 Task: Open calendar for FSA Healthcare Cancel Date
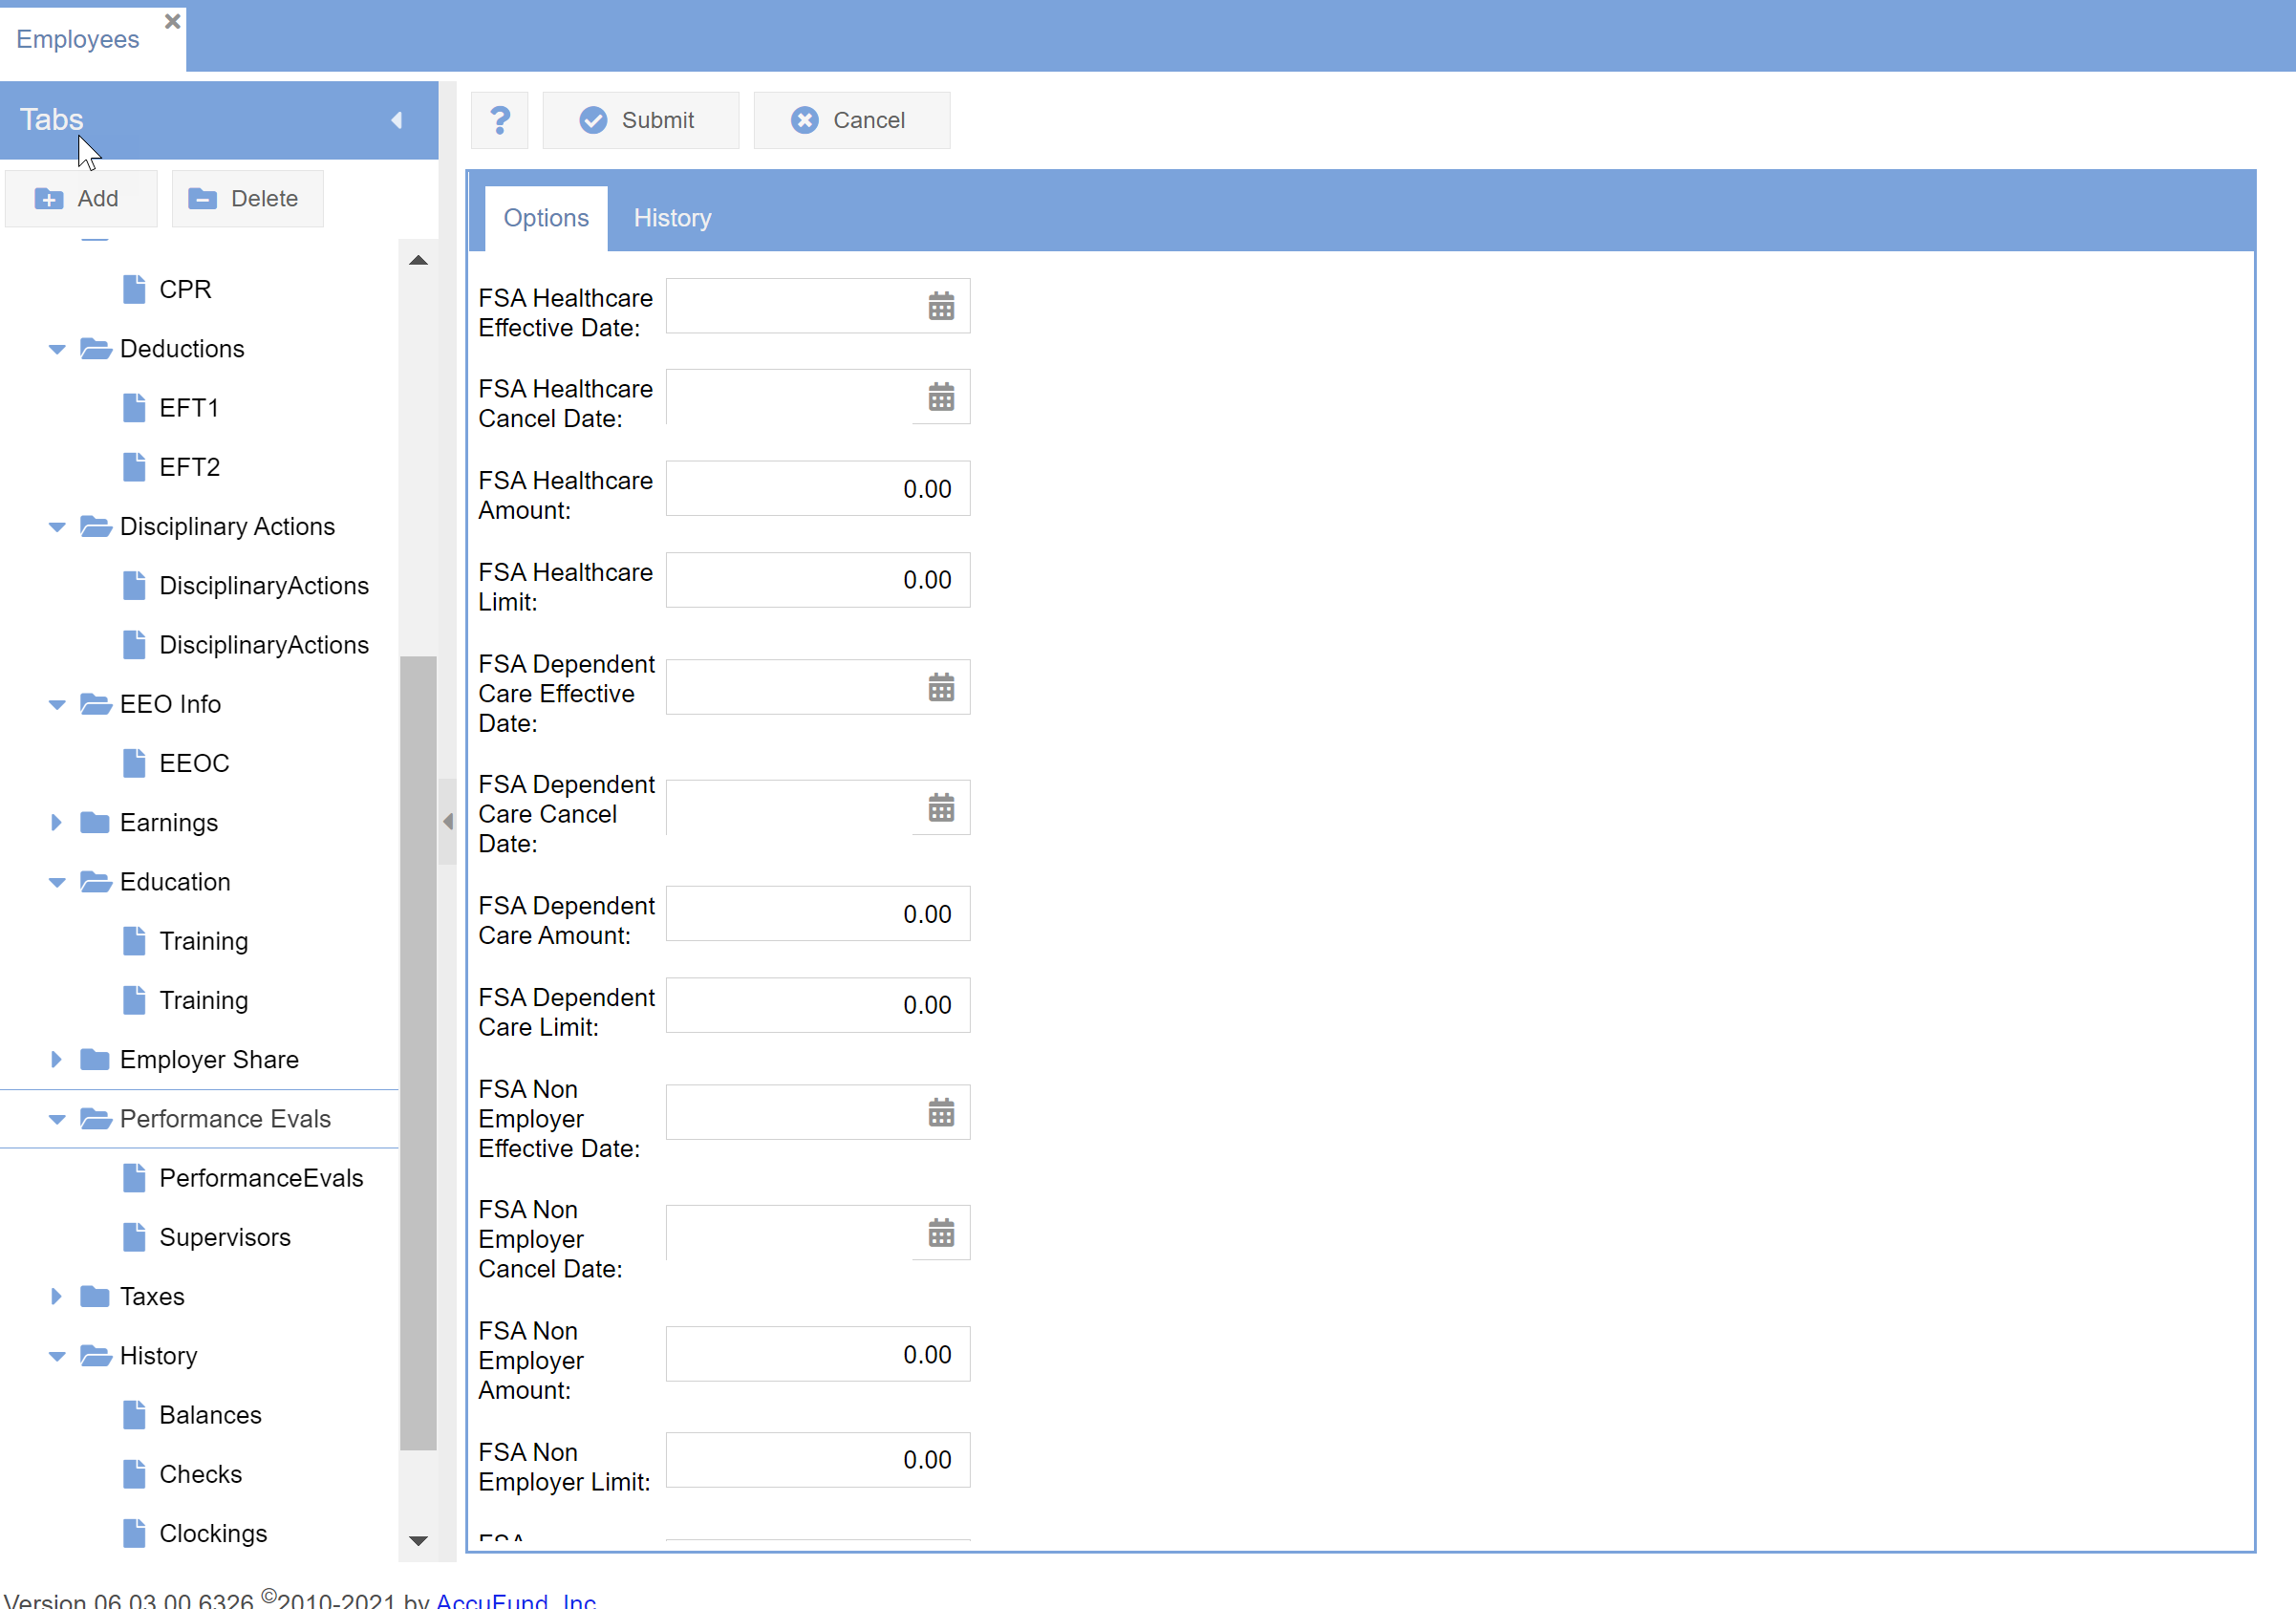tap(940, 397)
